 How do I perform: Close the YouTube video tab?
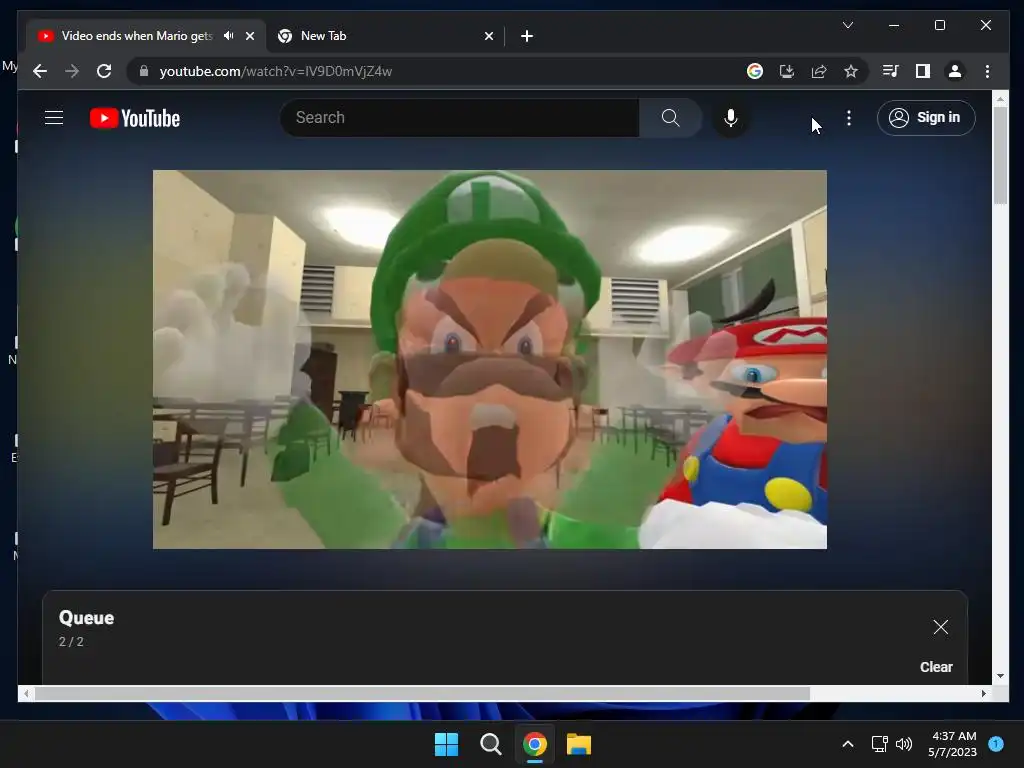tap(249, 36)
